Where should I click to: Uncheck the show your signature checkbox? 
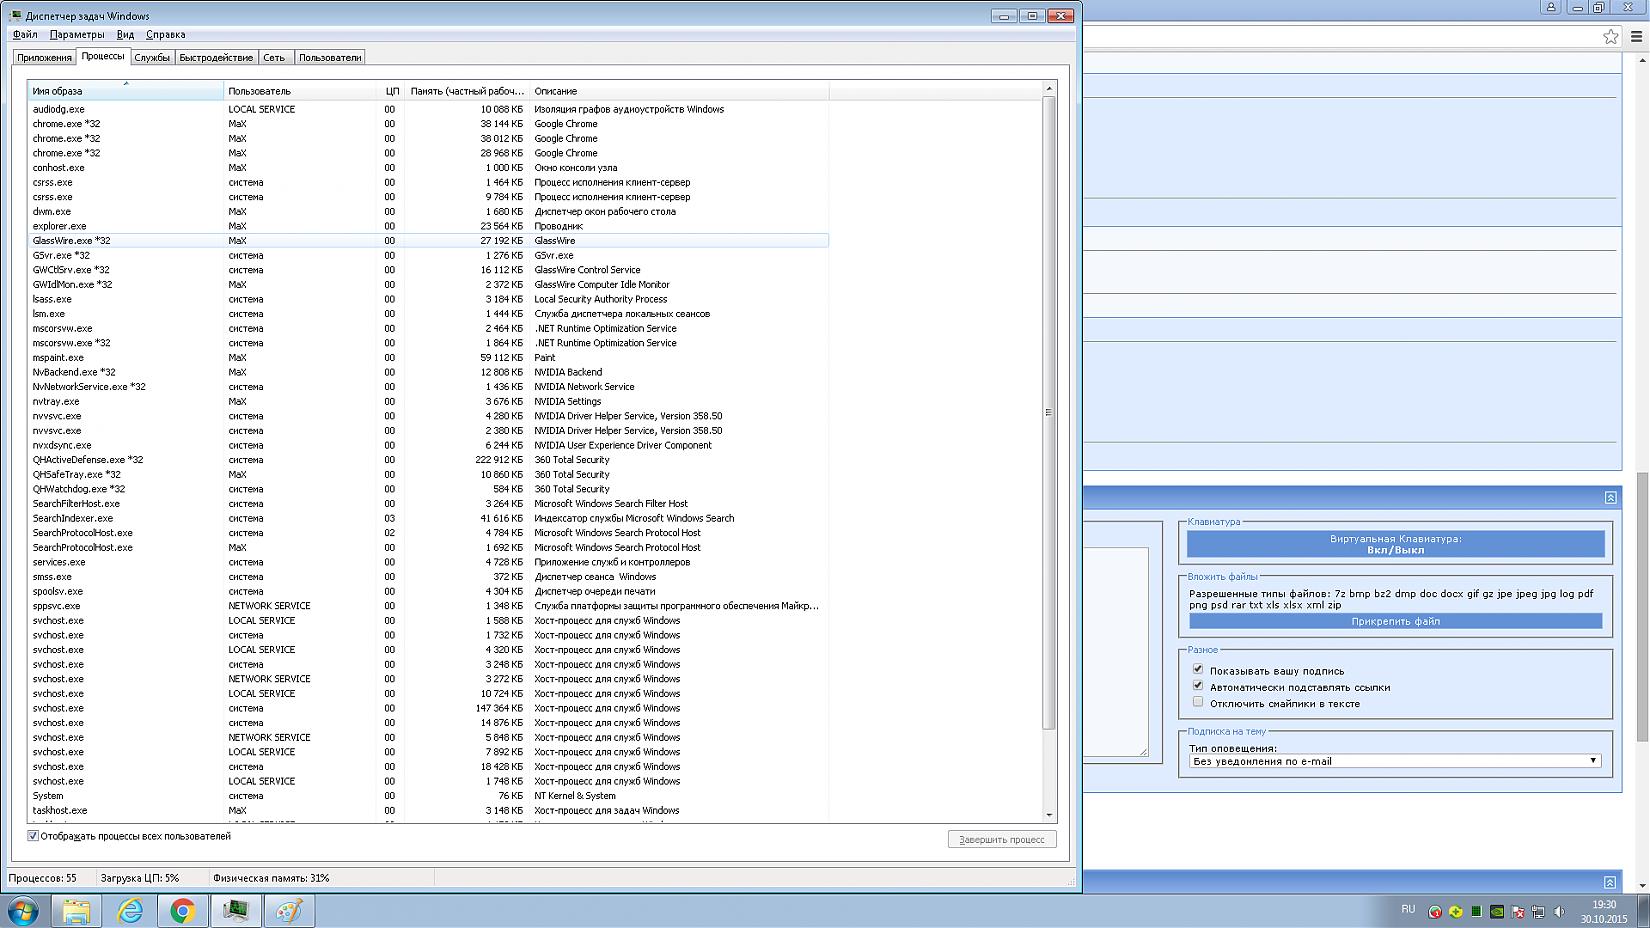(x=1198, y=669)
